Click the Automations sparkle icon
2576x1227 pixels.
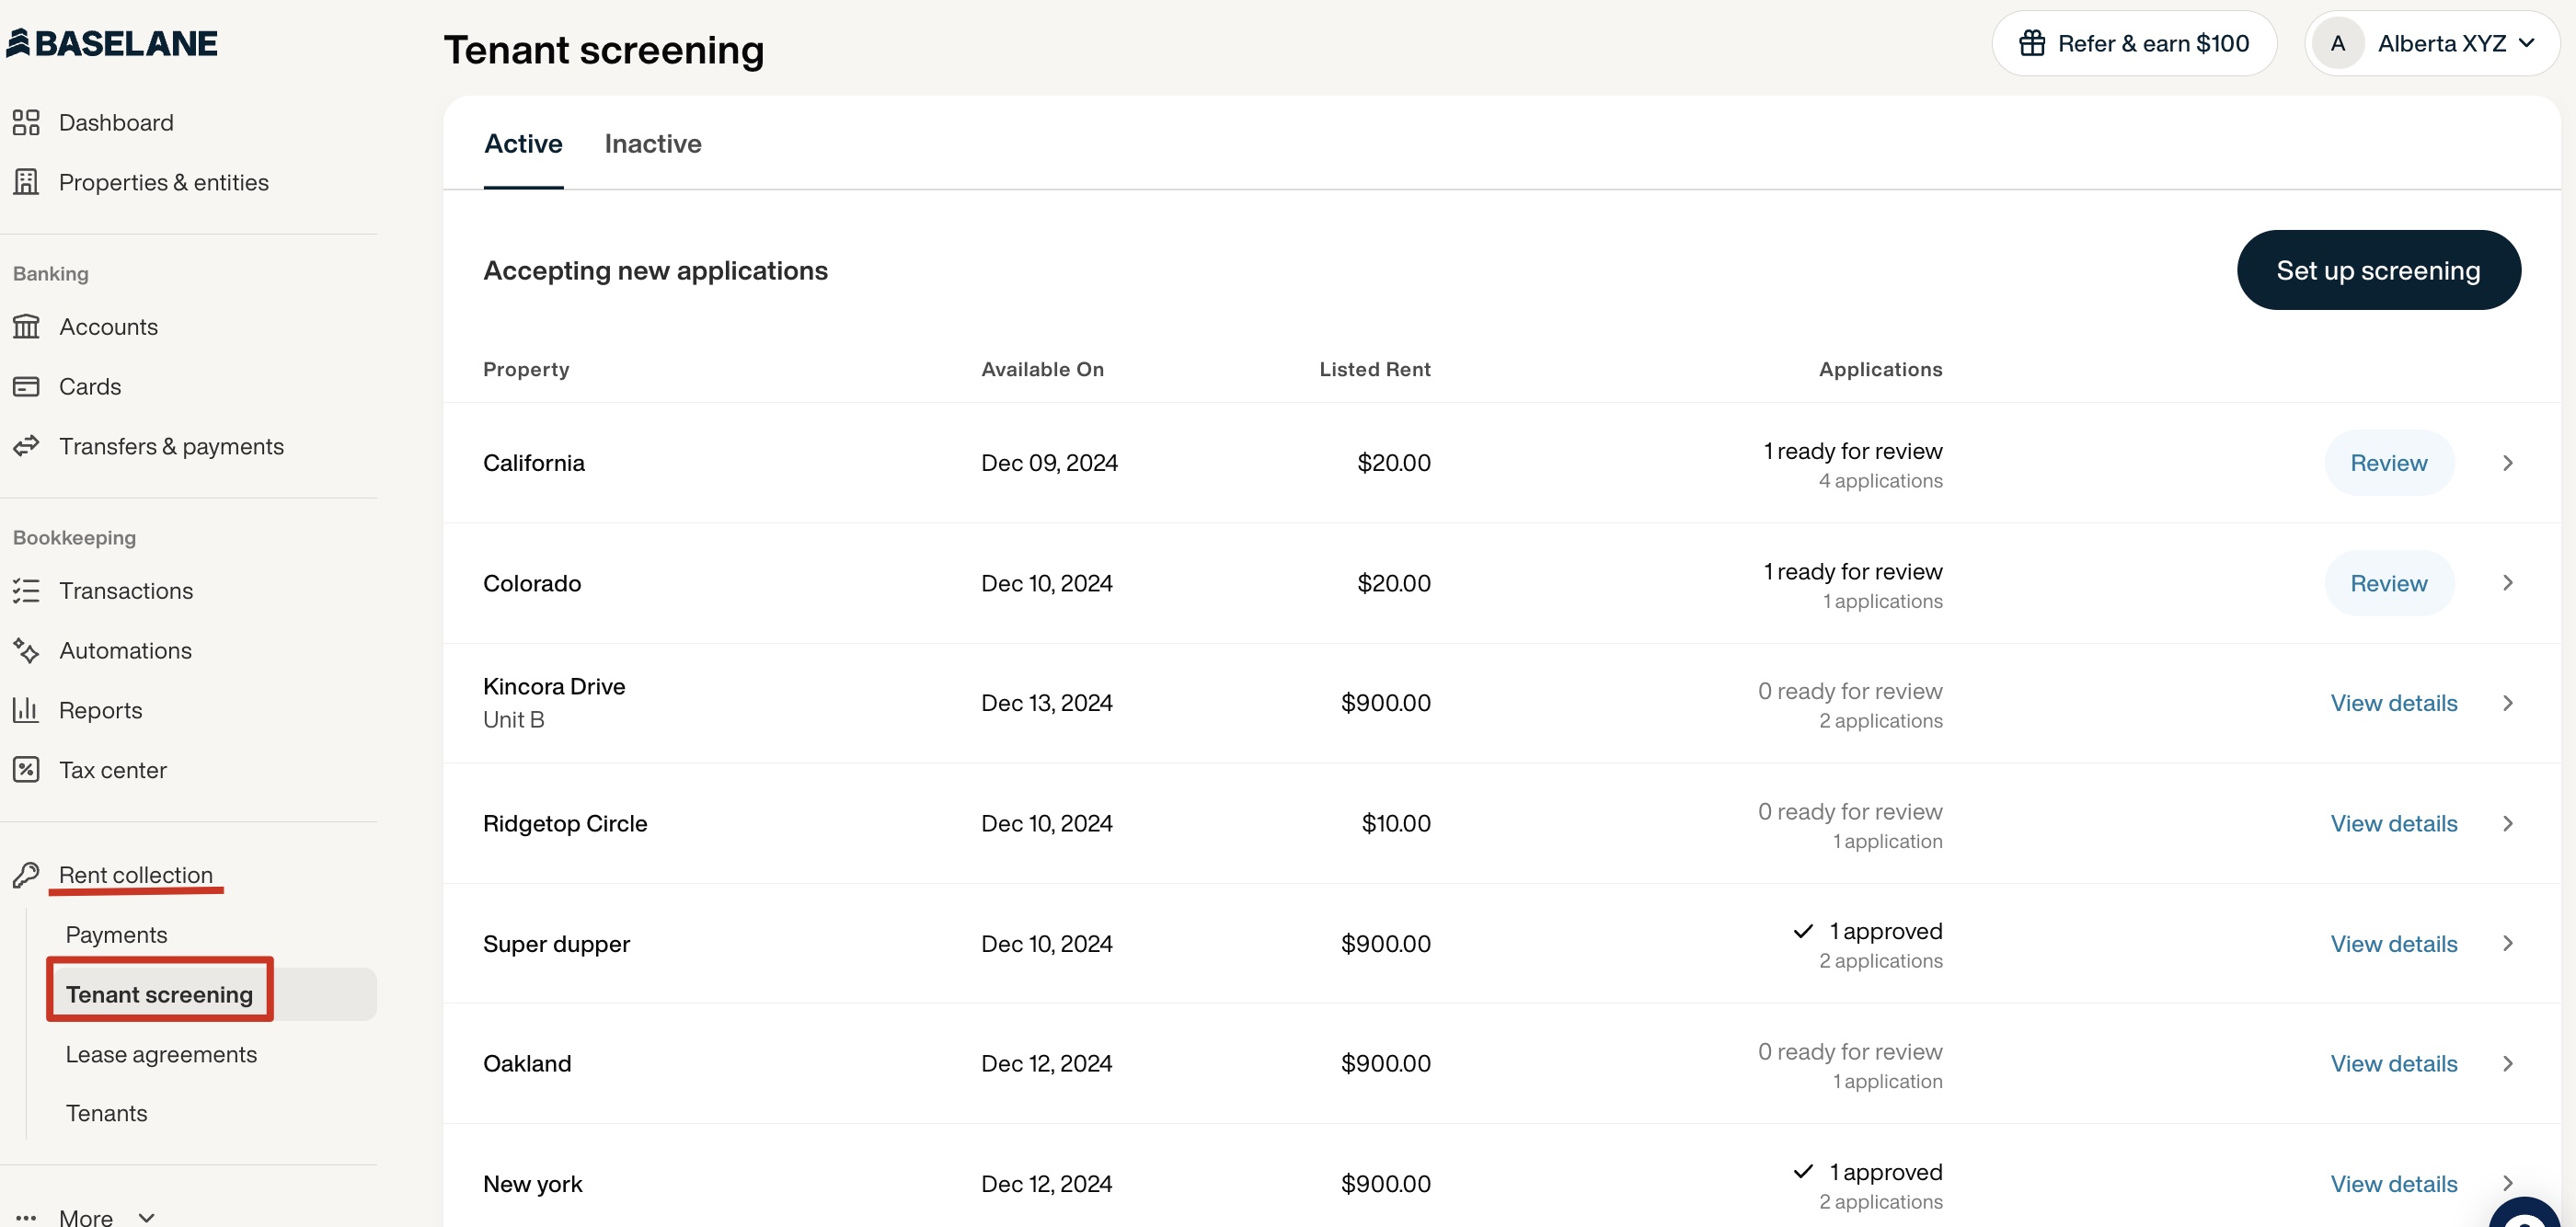pyautogui.click(x=26, y=650)
